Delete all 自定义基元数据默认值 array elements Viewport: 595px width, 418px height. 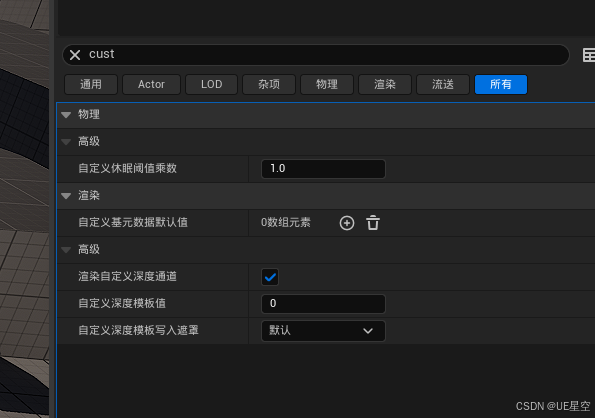pos(373,223)
